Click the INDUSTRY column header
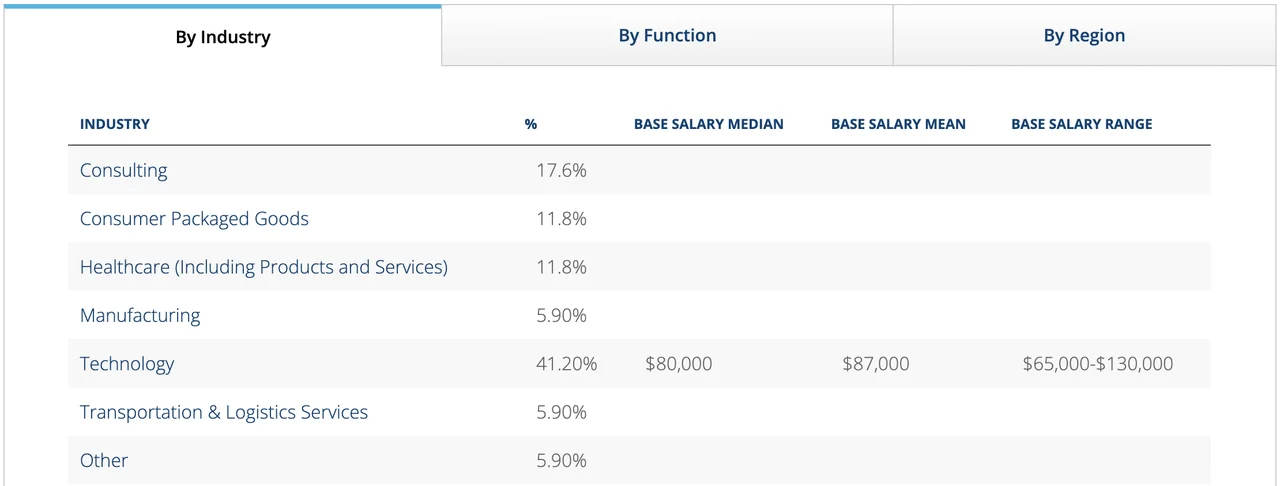Screen dimensions: 1280x486 pos(115,124)
